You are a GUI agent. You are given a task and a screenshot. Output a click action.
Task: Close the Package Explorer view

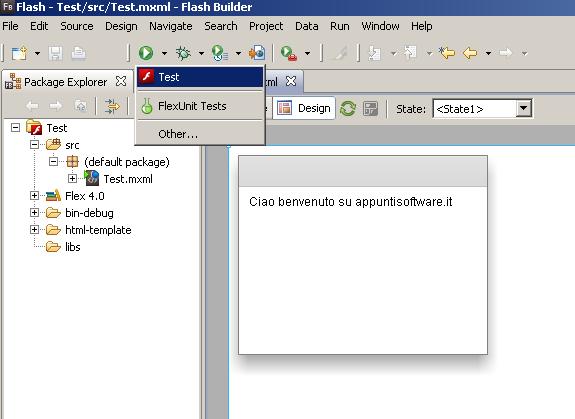[x=121, y=81]
